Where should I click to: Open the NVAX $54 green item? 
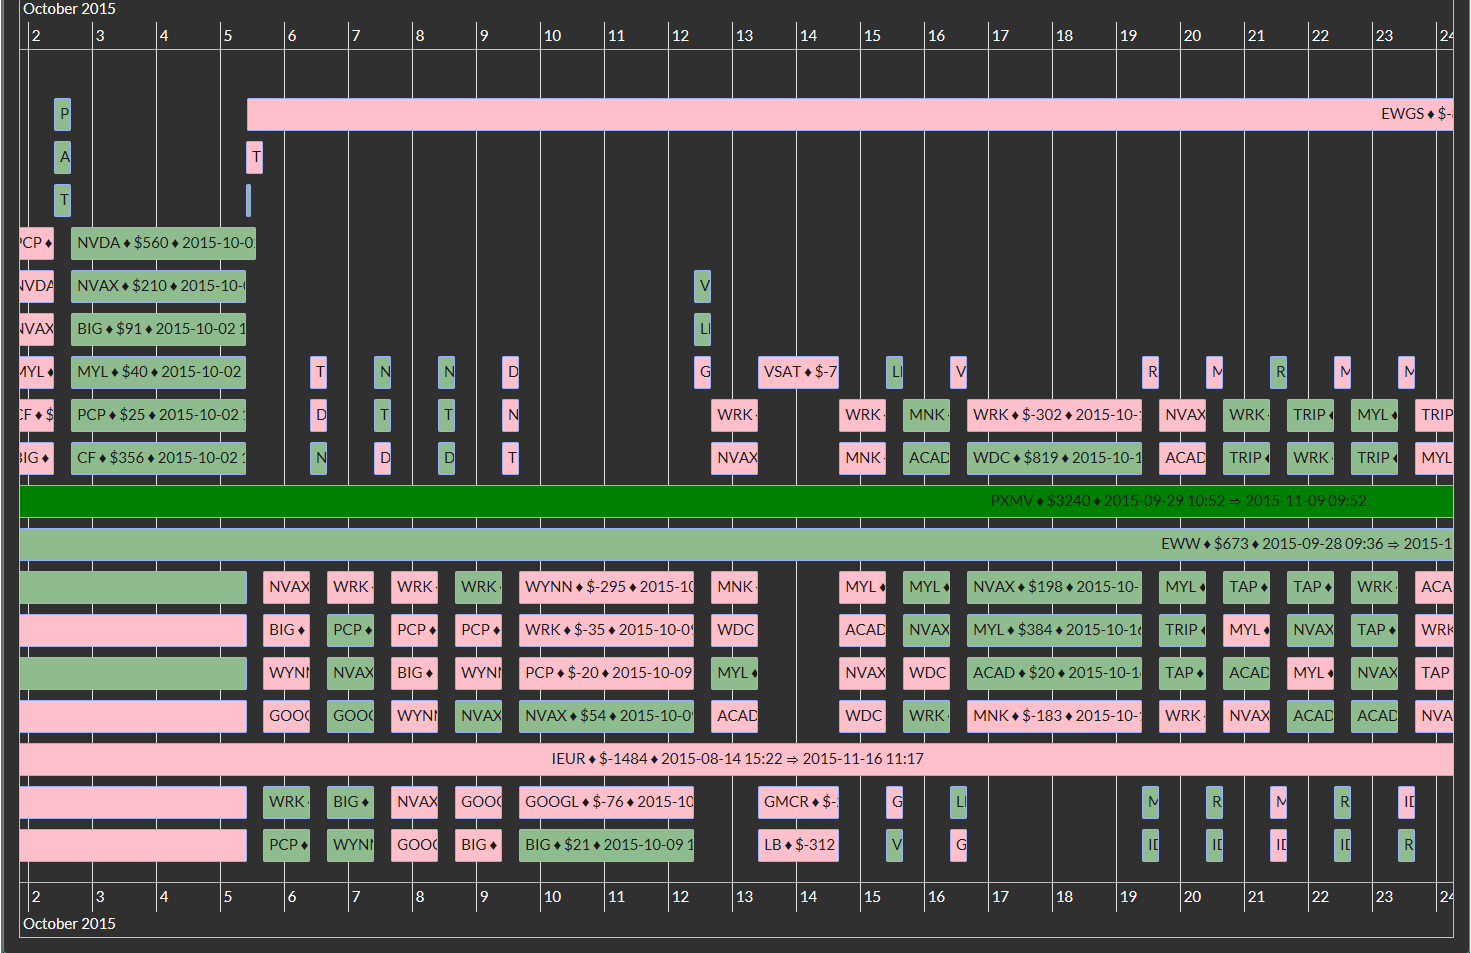coord(606,716)
